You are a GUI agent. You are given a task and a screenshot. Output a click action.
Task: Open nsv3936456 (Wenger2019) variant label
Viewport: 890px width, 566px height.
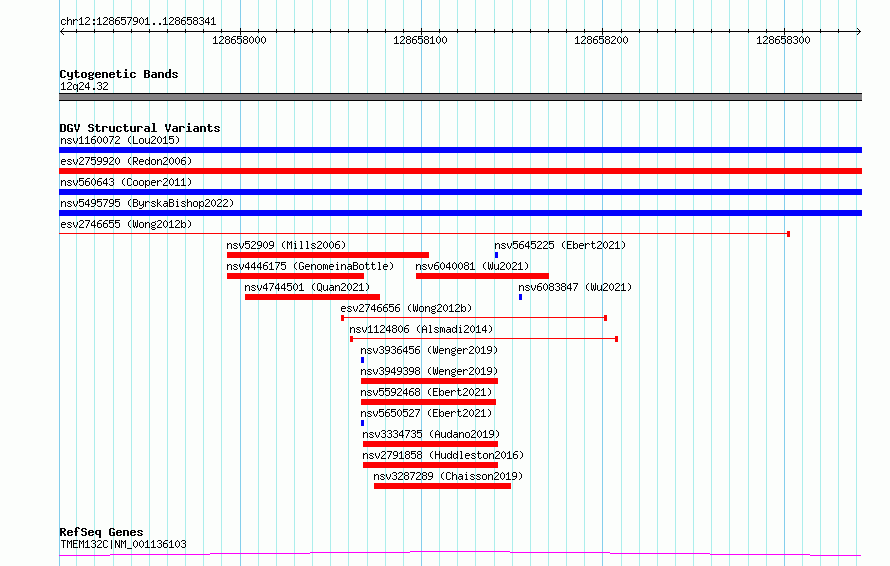(x=429, y=350)
